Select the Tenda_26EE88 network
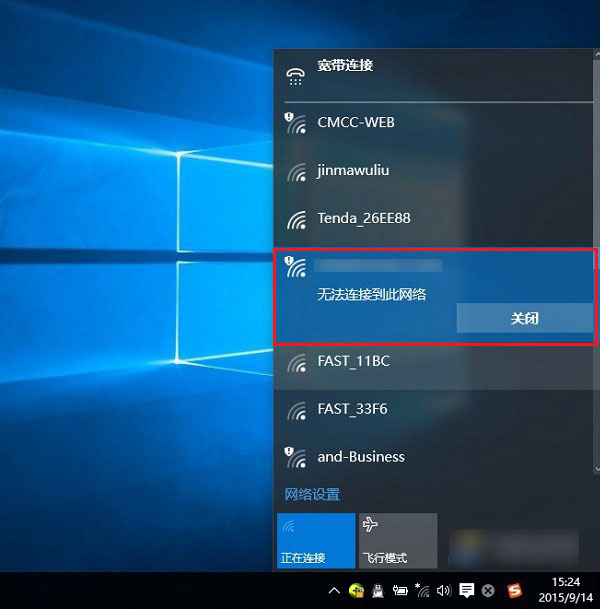Viewport: 600px width, 609px height. pos(363,218)
